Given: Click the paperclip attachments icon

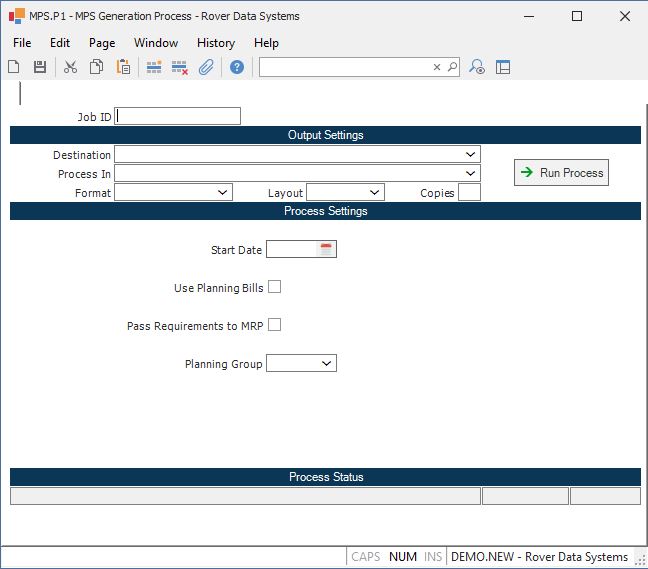Looking at the screenshot, I should click(x=206, y=67).
